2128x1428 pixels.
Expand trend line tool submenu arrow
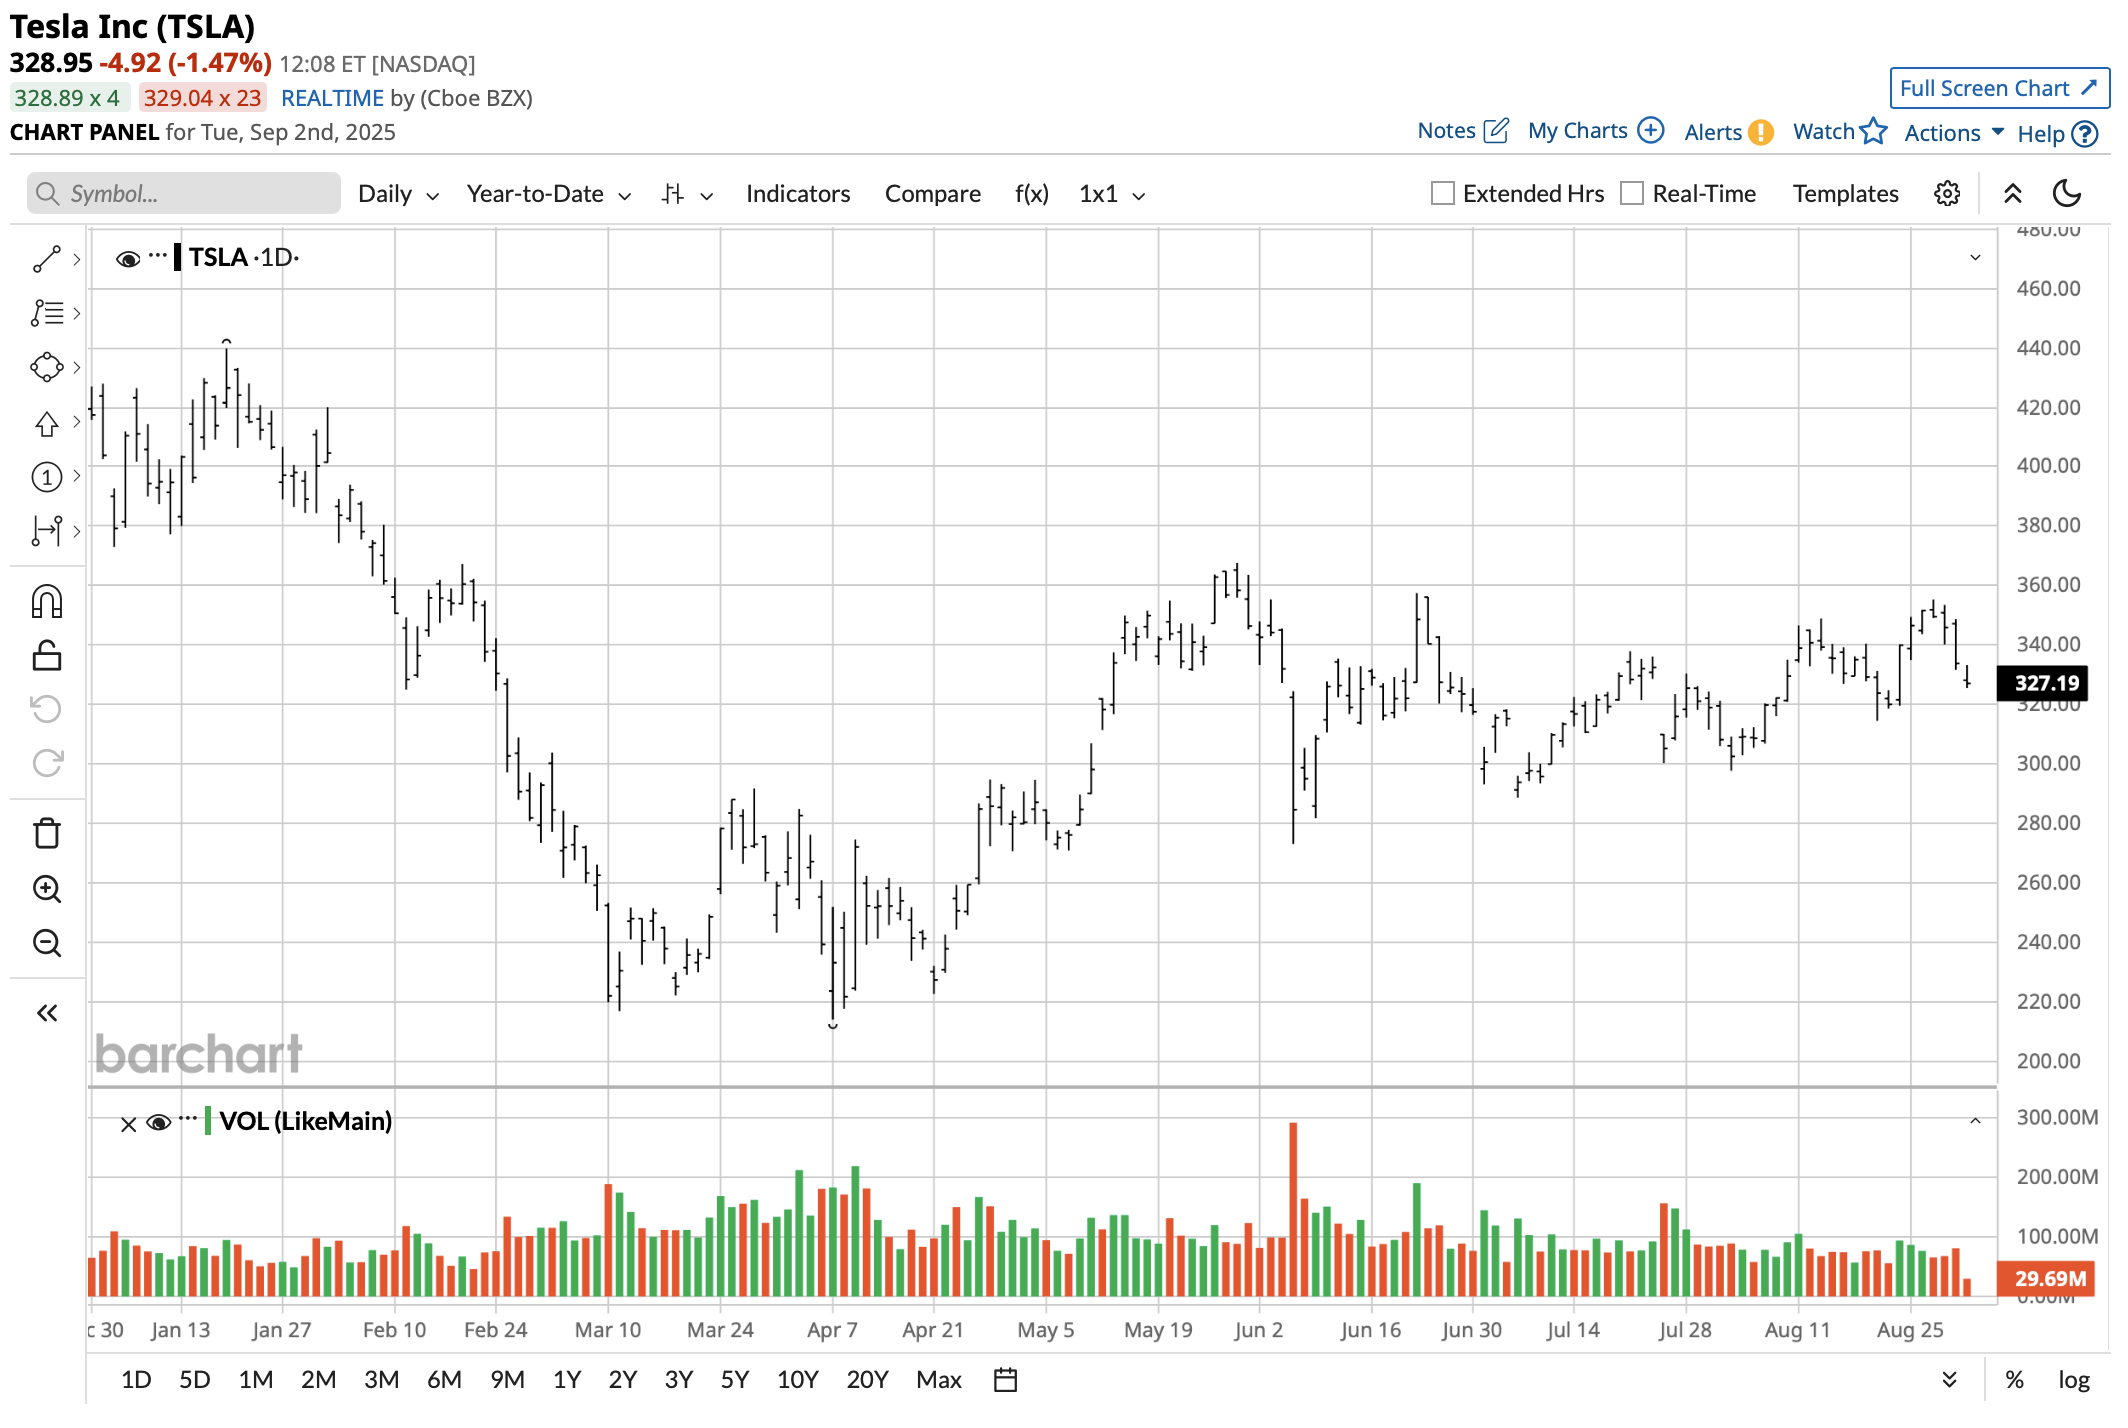pyautogui.click(x=76, y=259)
